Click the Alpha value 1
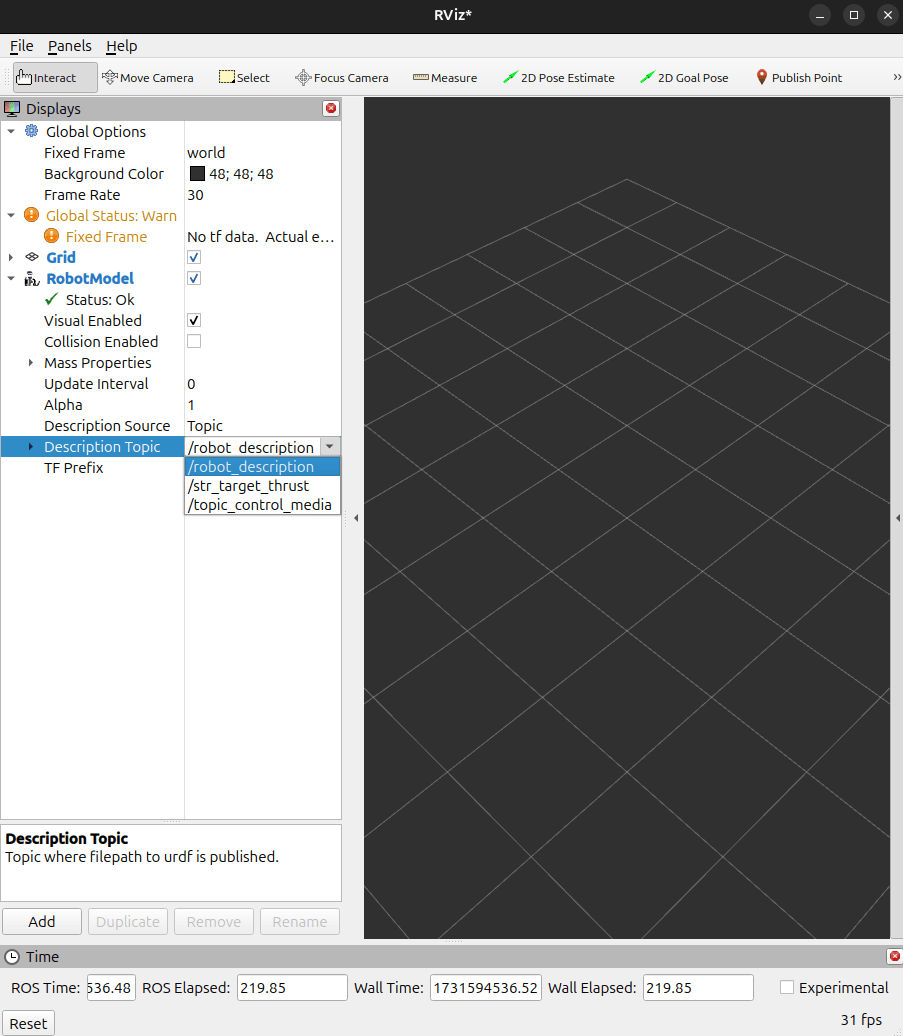Image resolution: width=903 pixels, height=1036 pixels. (x=191, y=405)
